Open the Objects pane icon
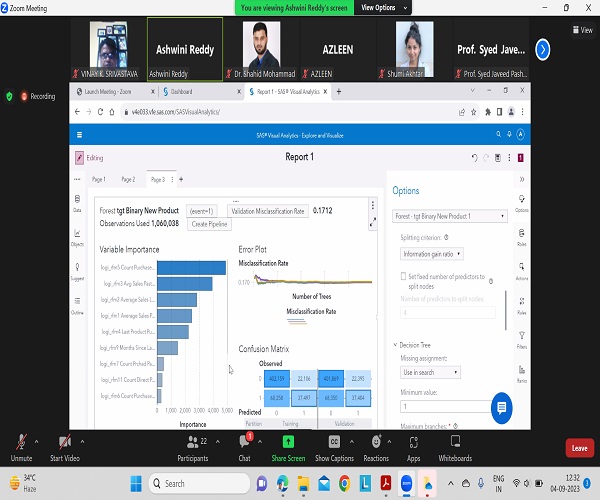This screenshot has width=600, height=500. point(77,237)
